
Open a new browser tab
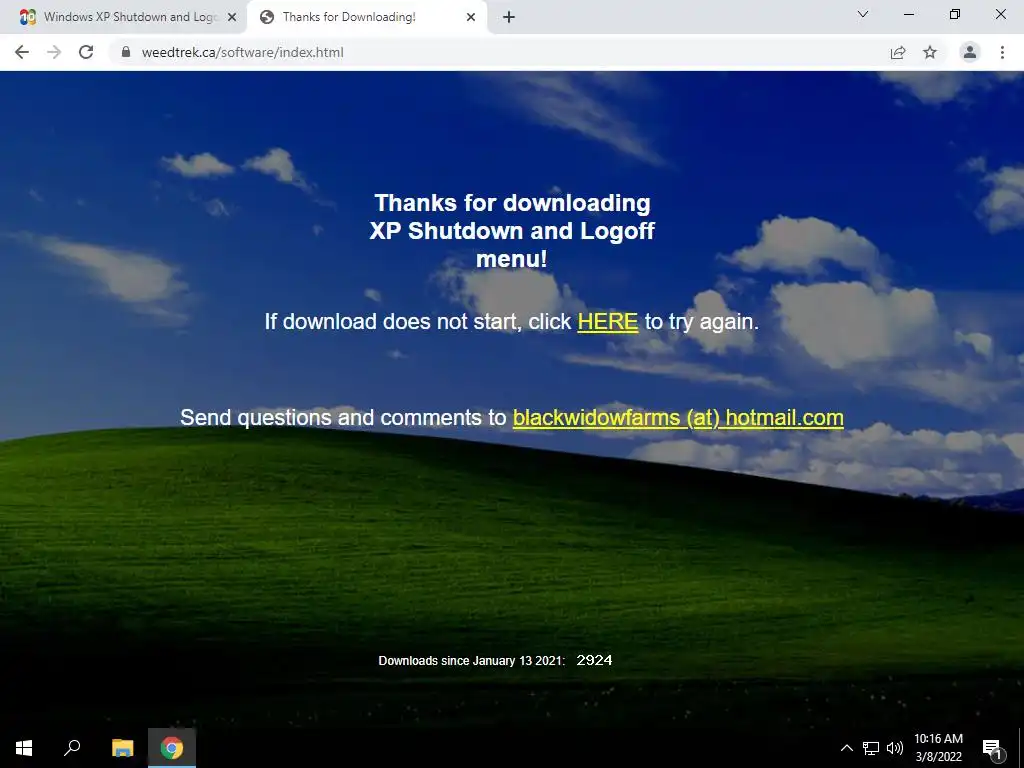coord(509,17)
